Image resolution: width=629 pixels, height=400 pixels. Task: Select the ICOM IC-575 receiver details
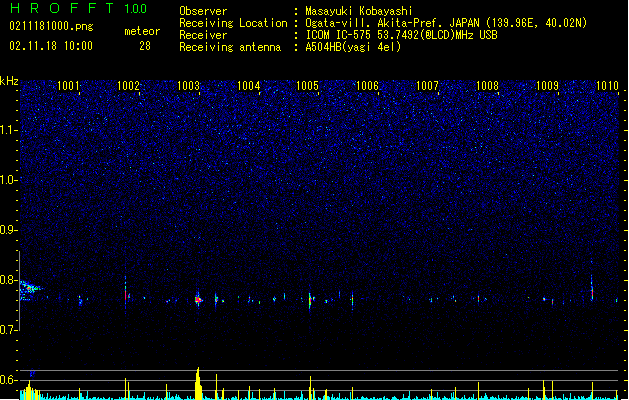401,35
